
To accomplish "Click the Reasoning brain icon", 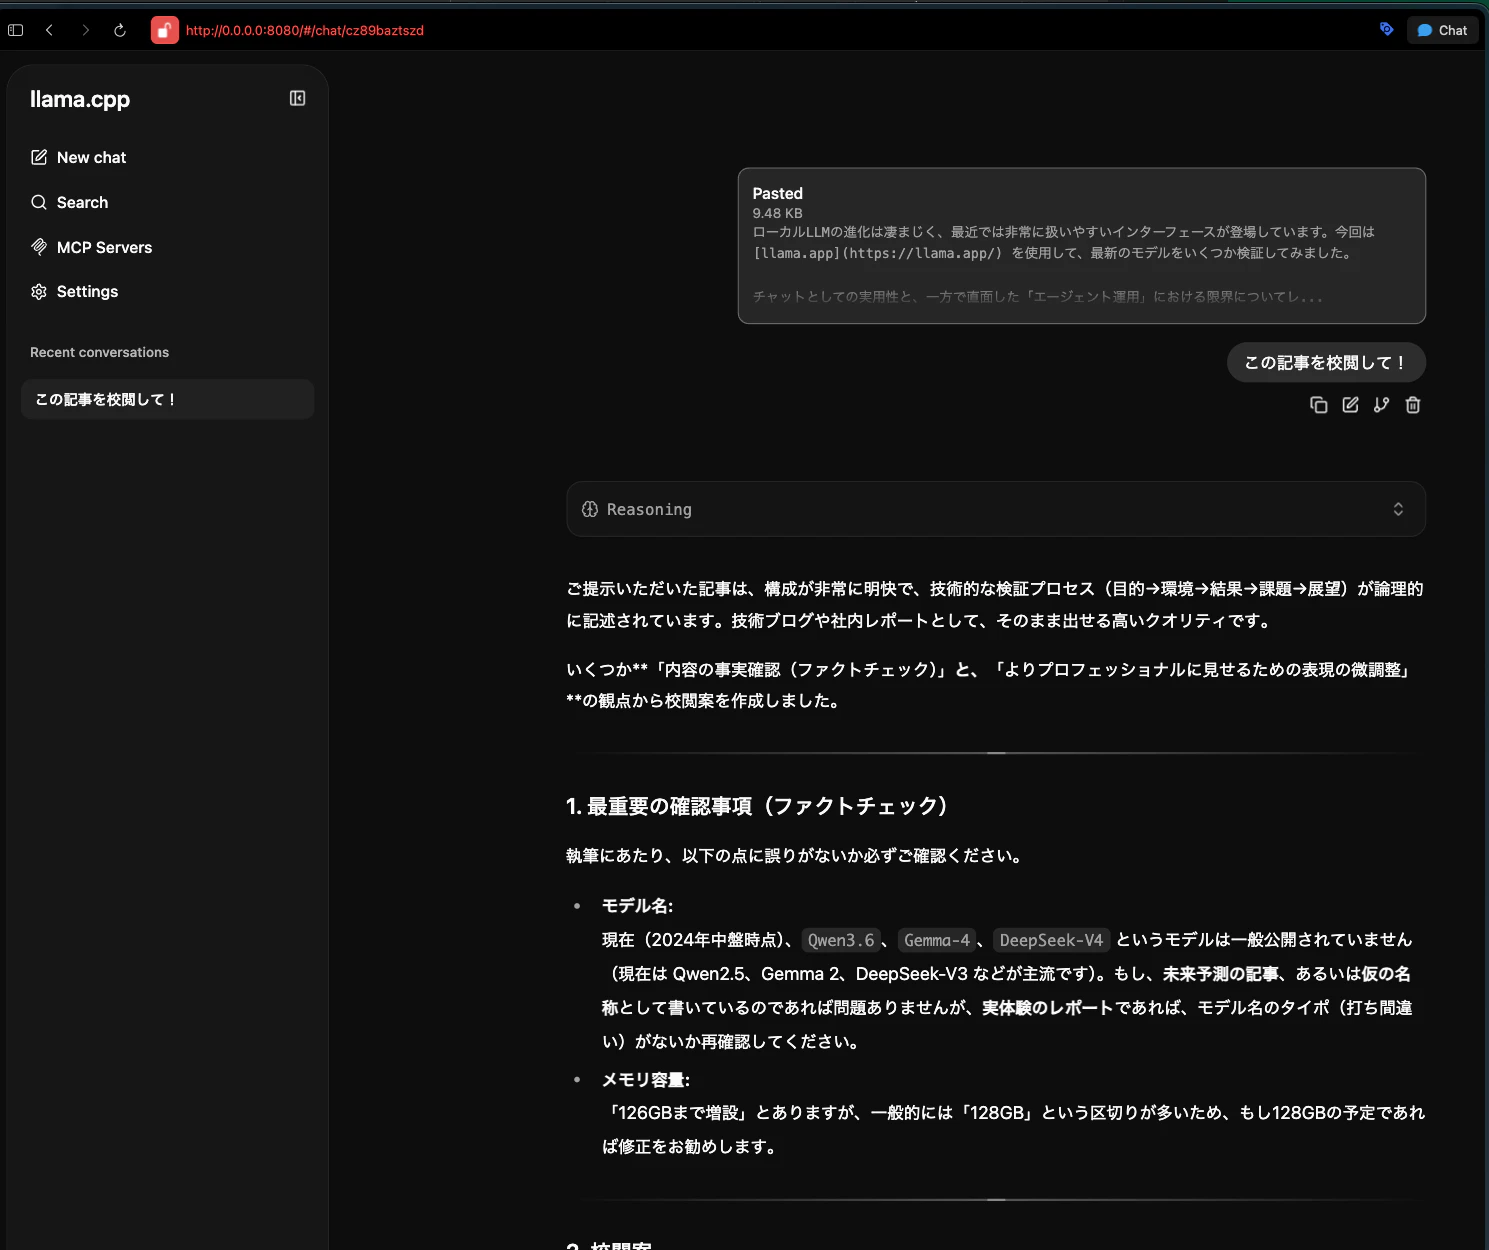I will [590, 509].
